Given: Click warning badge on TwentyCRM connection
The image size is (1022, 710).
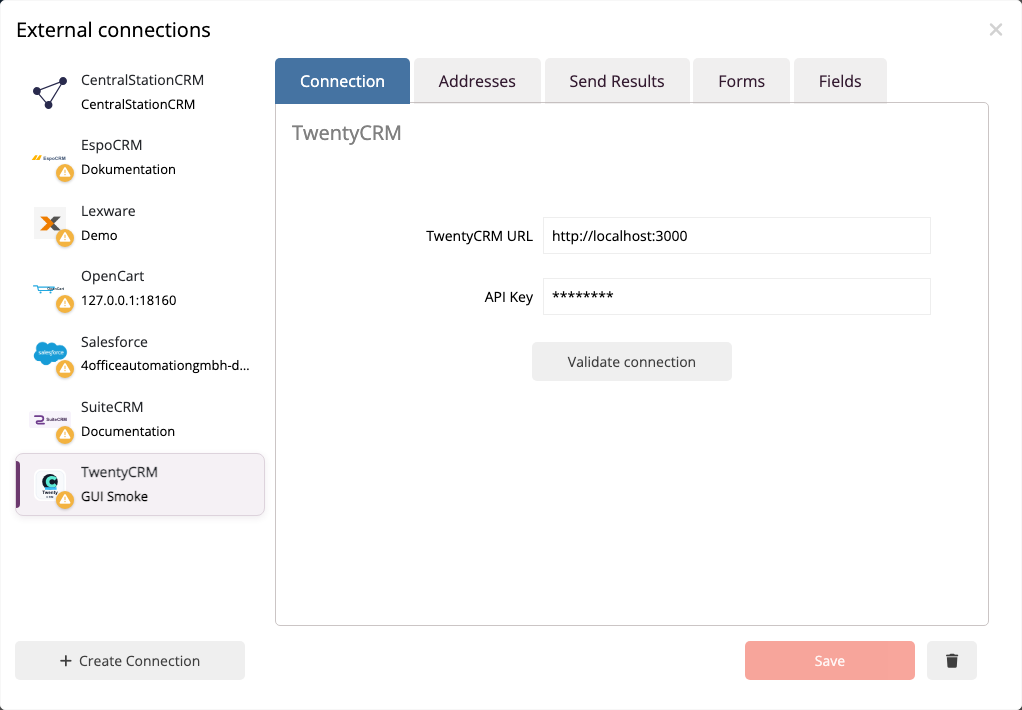Looking at the screenshot, I should click(x=65, y=499).
